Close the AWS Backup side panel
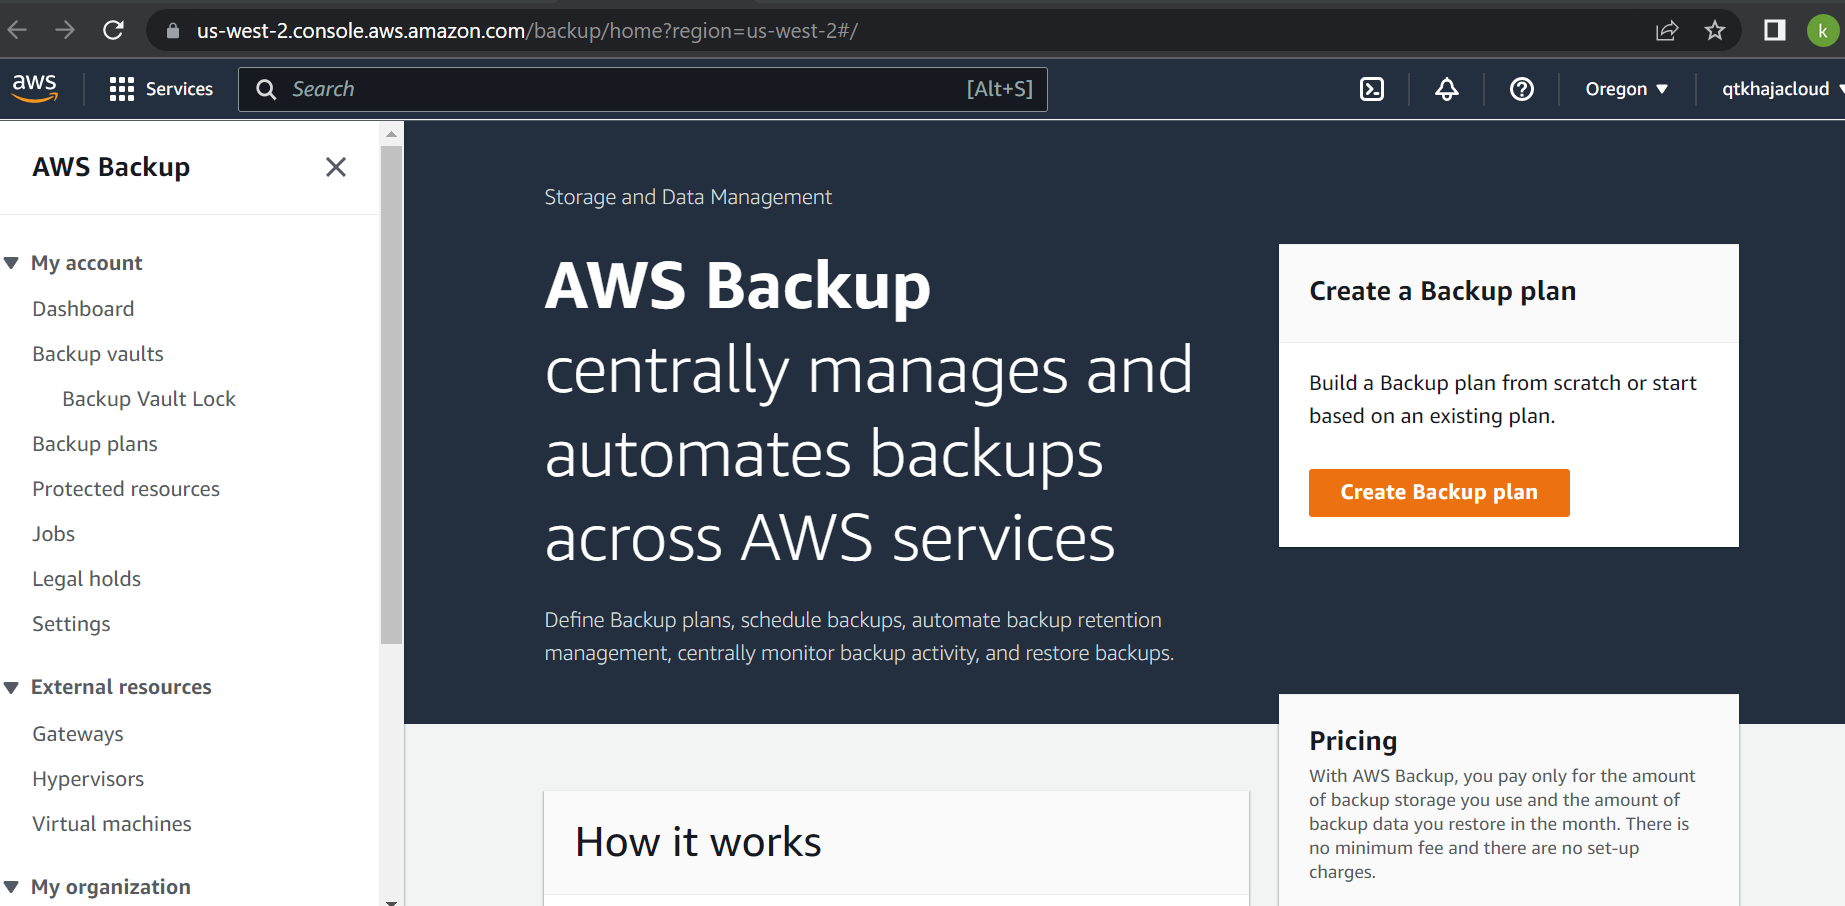 336,167
